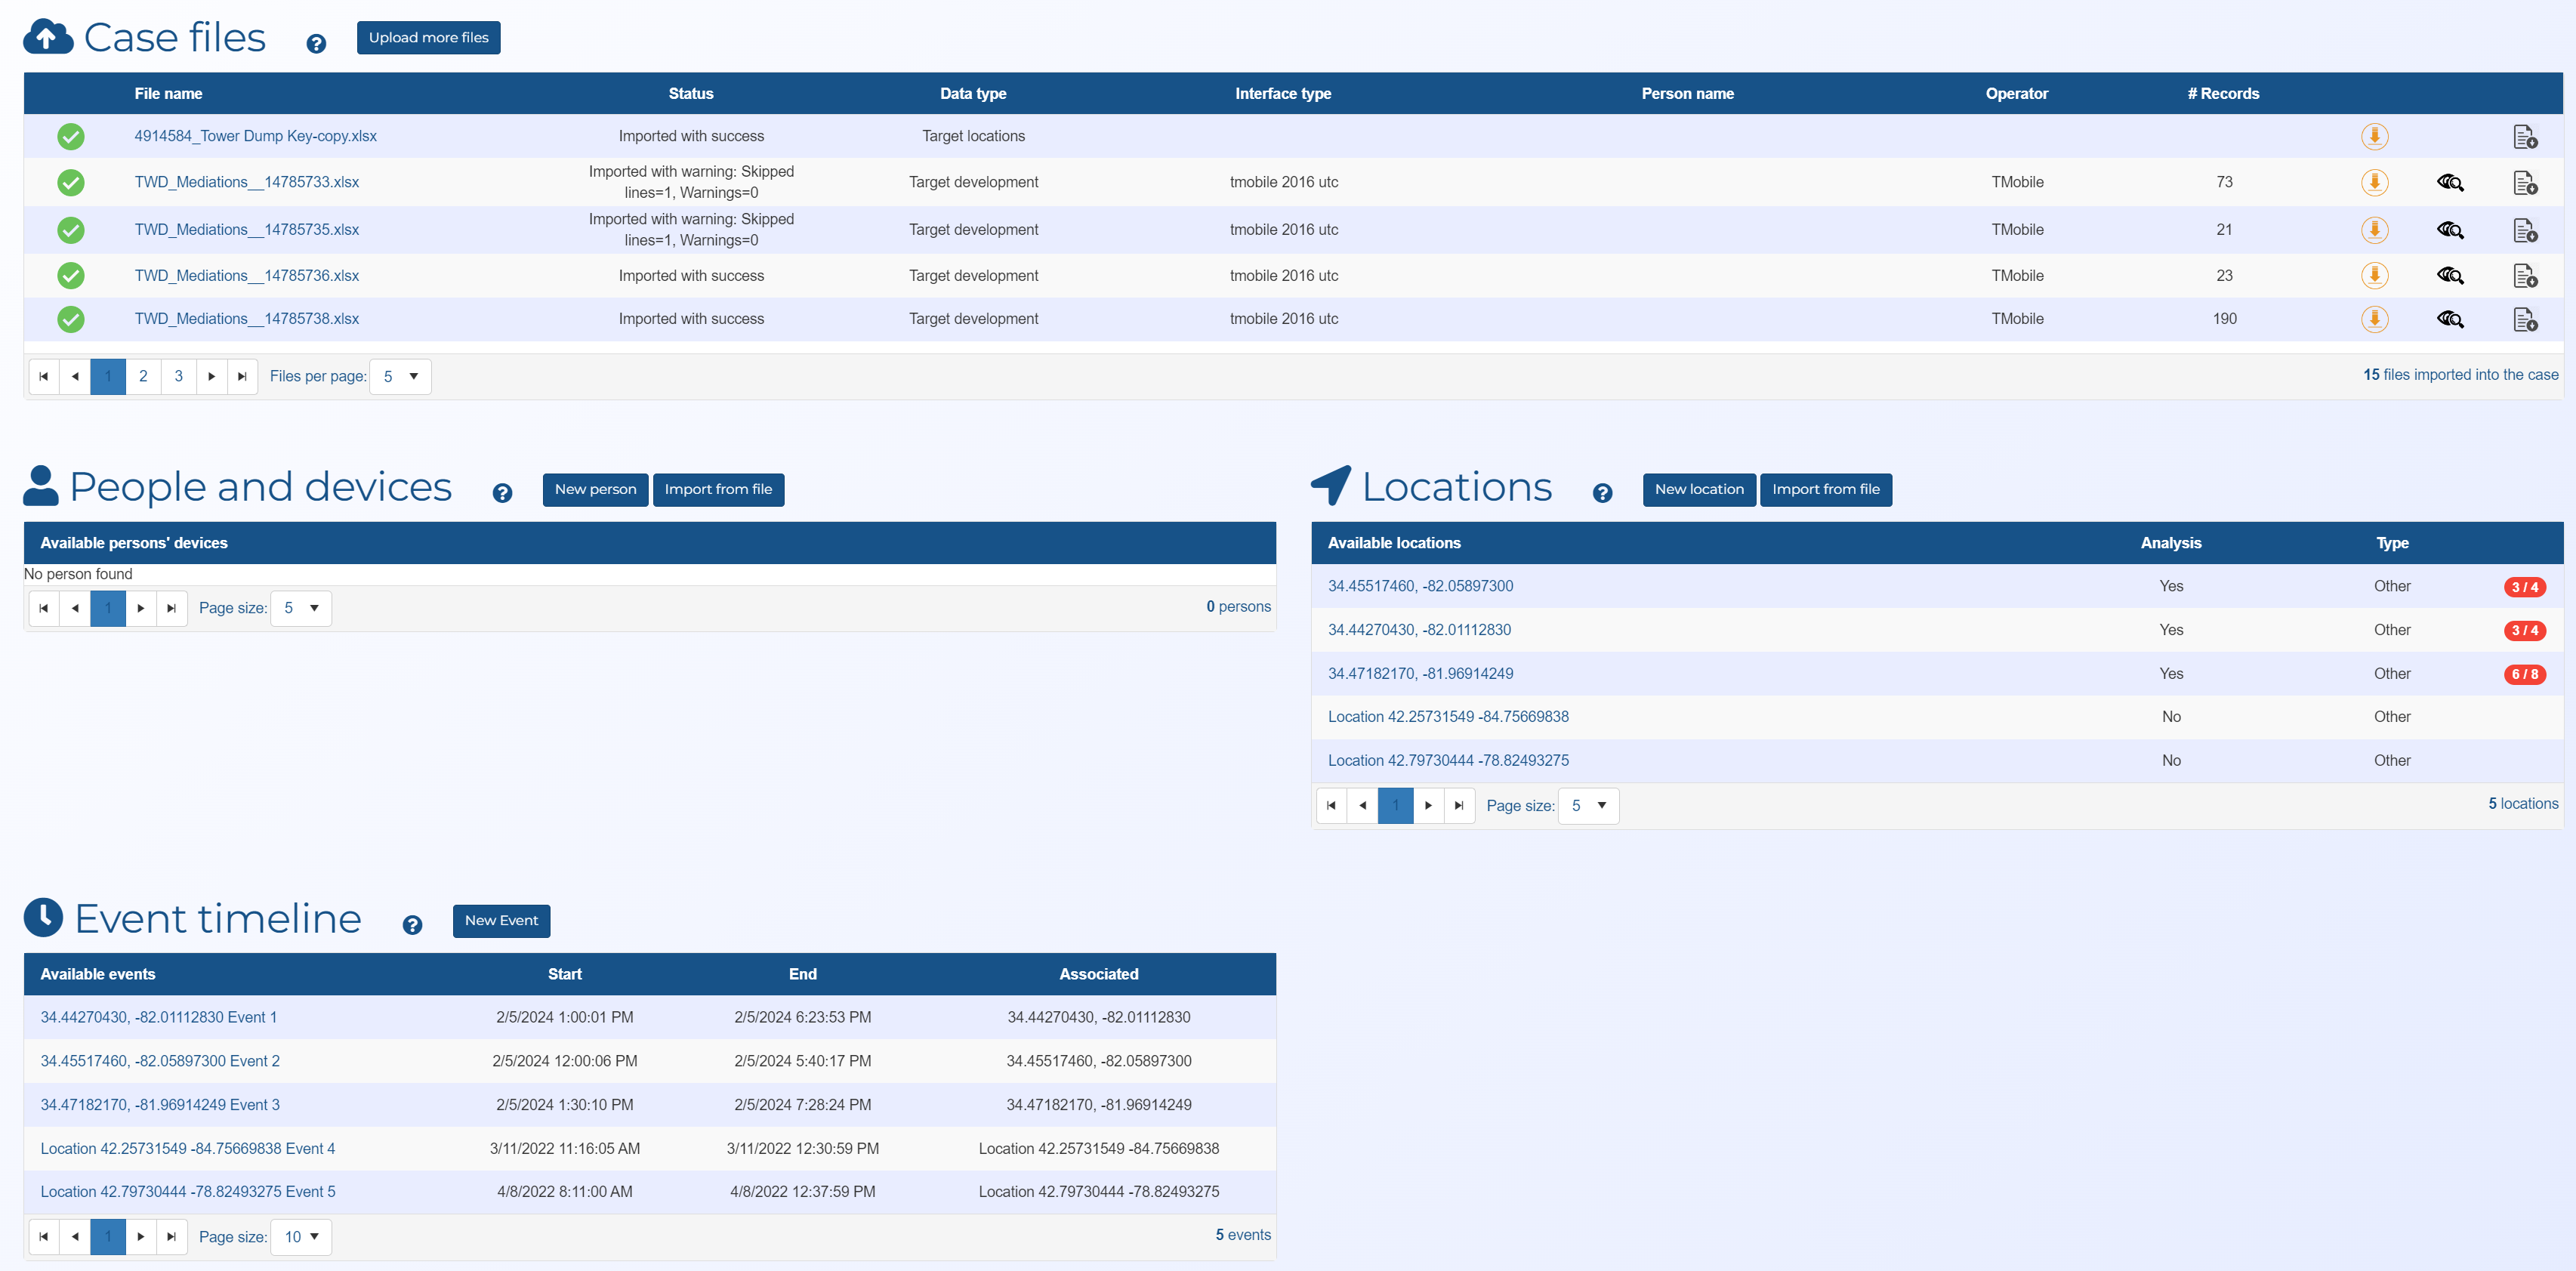
Task: Open help for Locations section
Action: coord(1602,493)
